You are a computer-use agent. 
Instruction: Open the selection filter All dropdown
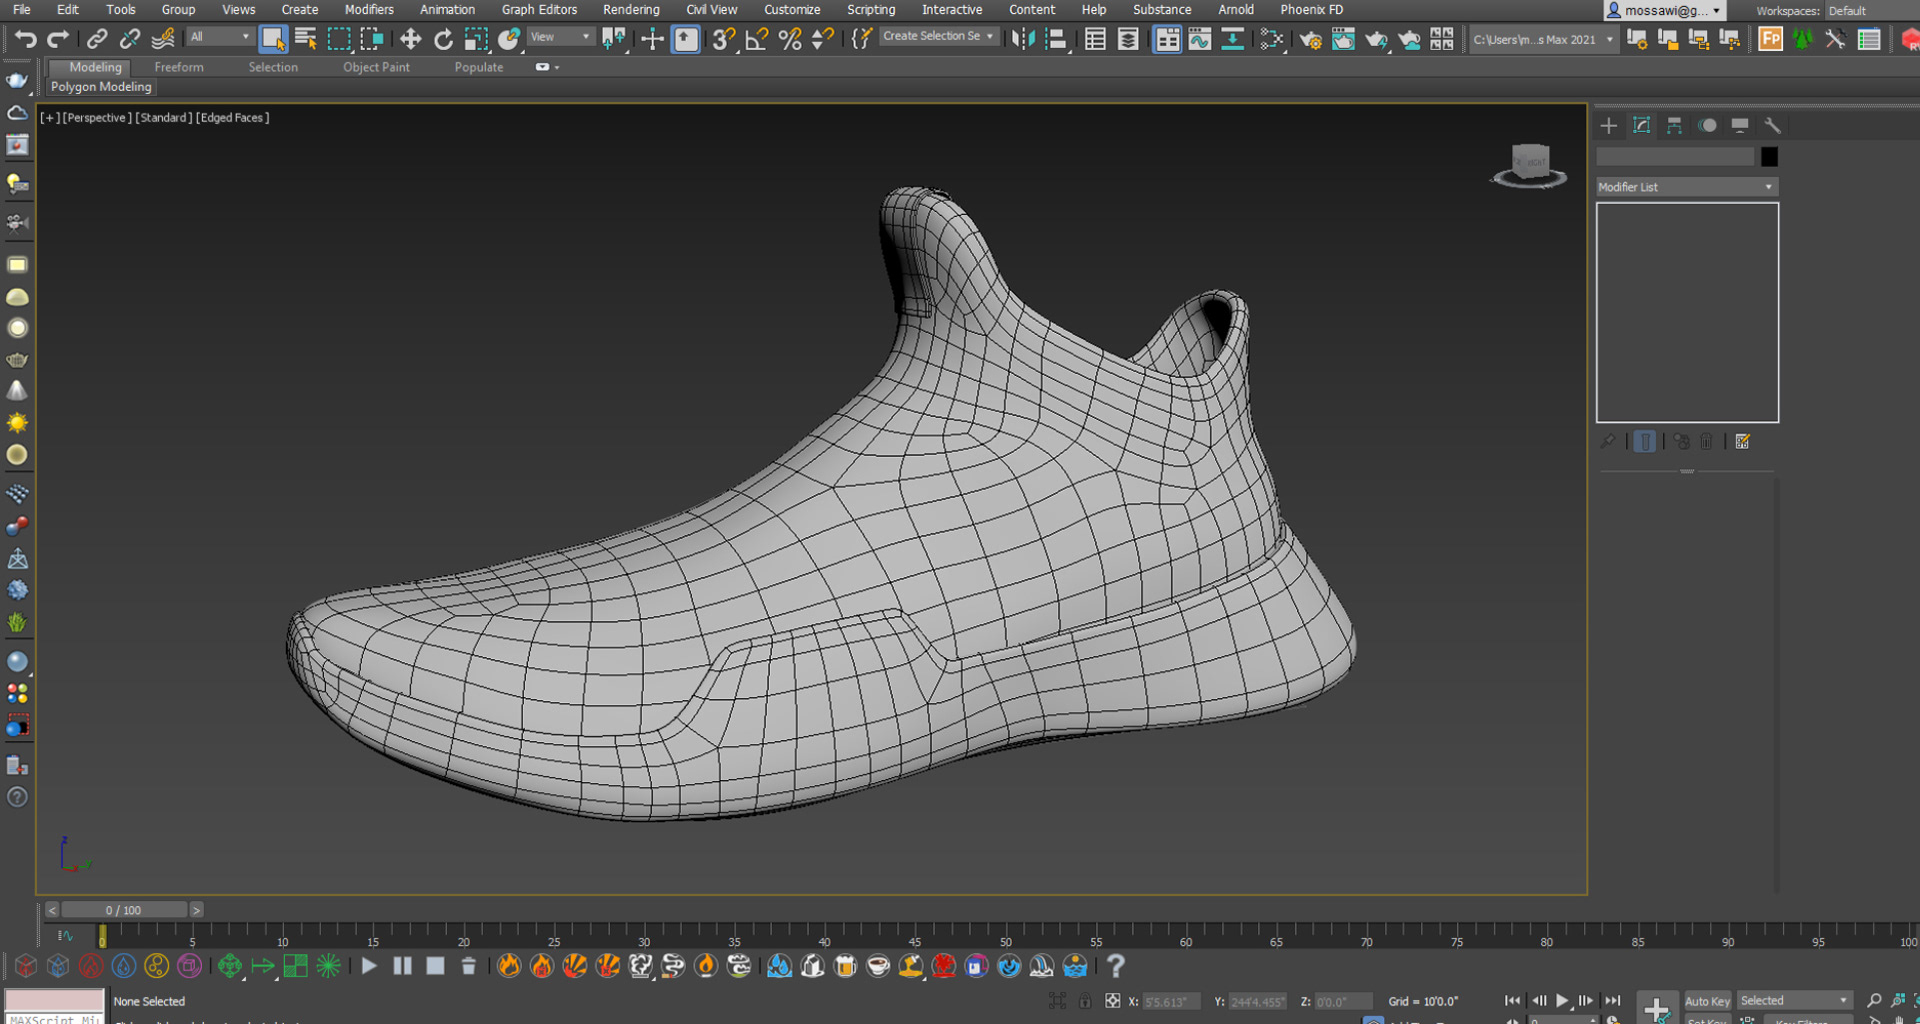(219, 36)
